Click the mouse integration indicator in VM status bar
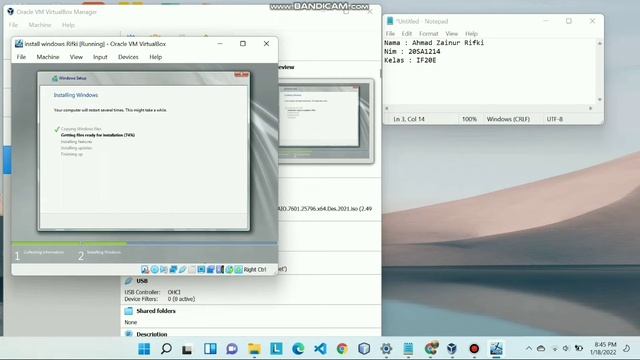The image size is (640, 360). (229, 269)
